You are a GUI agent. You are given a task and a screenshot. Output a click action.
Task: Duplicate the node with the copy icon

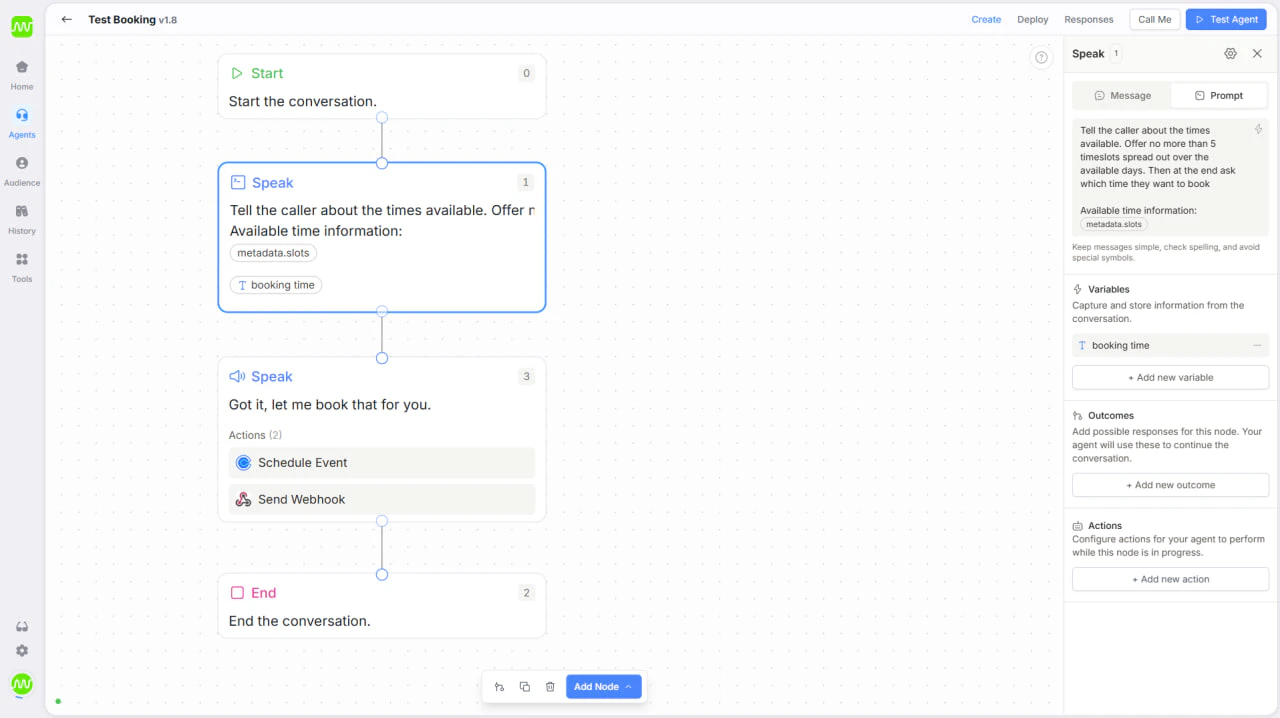pyautogui.click(x=525, y=686)
